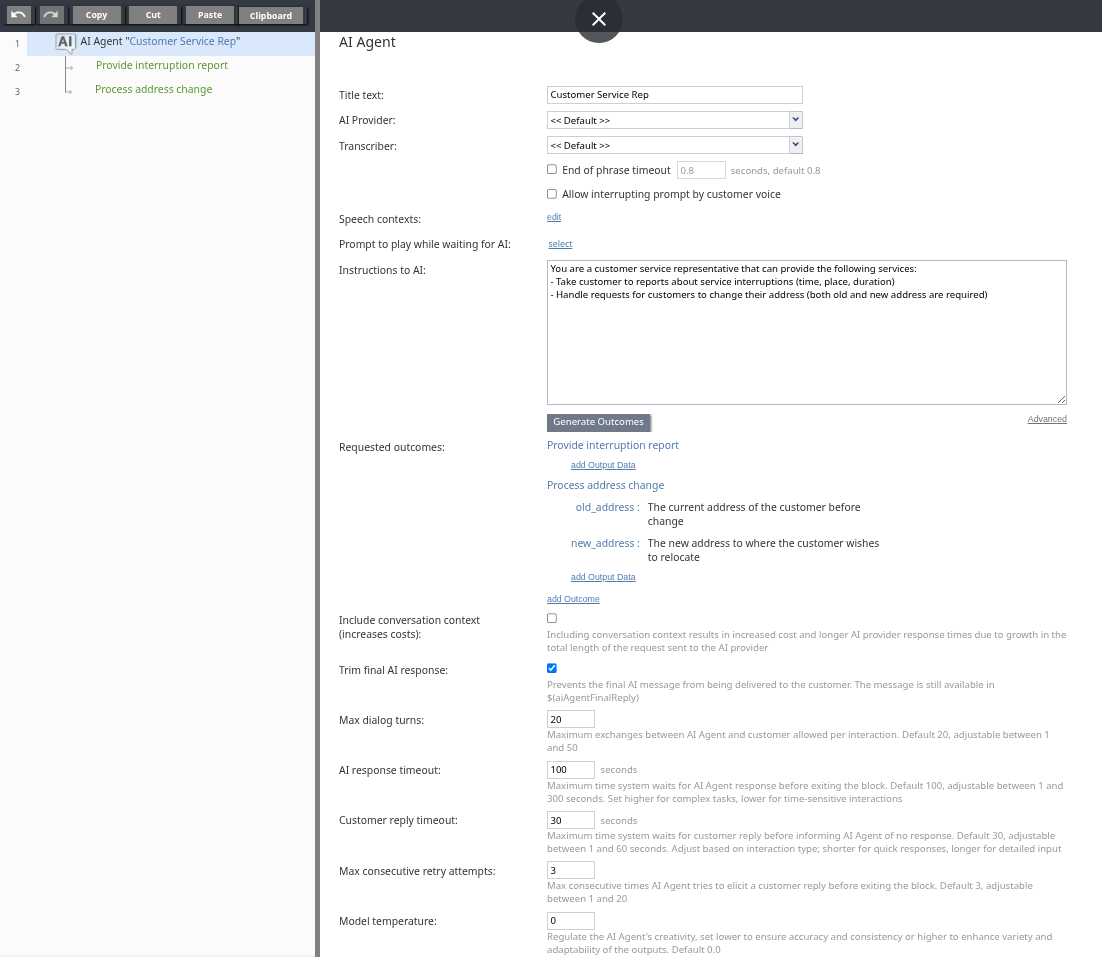Click the add Outcome link

pyautogui.click(x=573, y=599)
